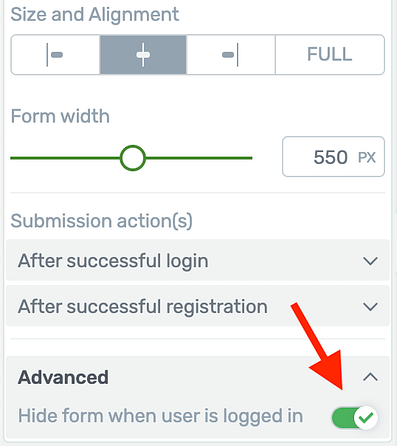
Task: Disable Hide form when logged in toggle
Action: (355, 417)
